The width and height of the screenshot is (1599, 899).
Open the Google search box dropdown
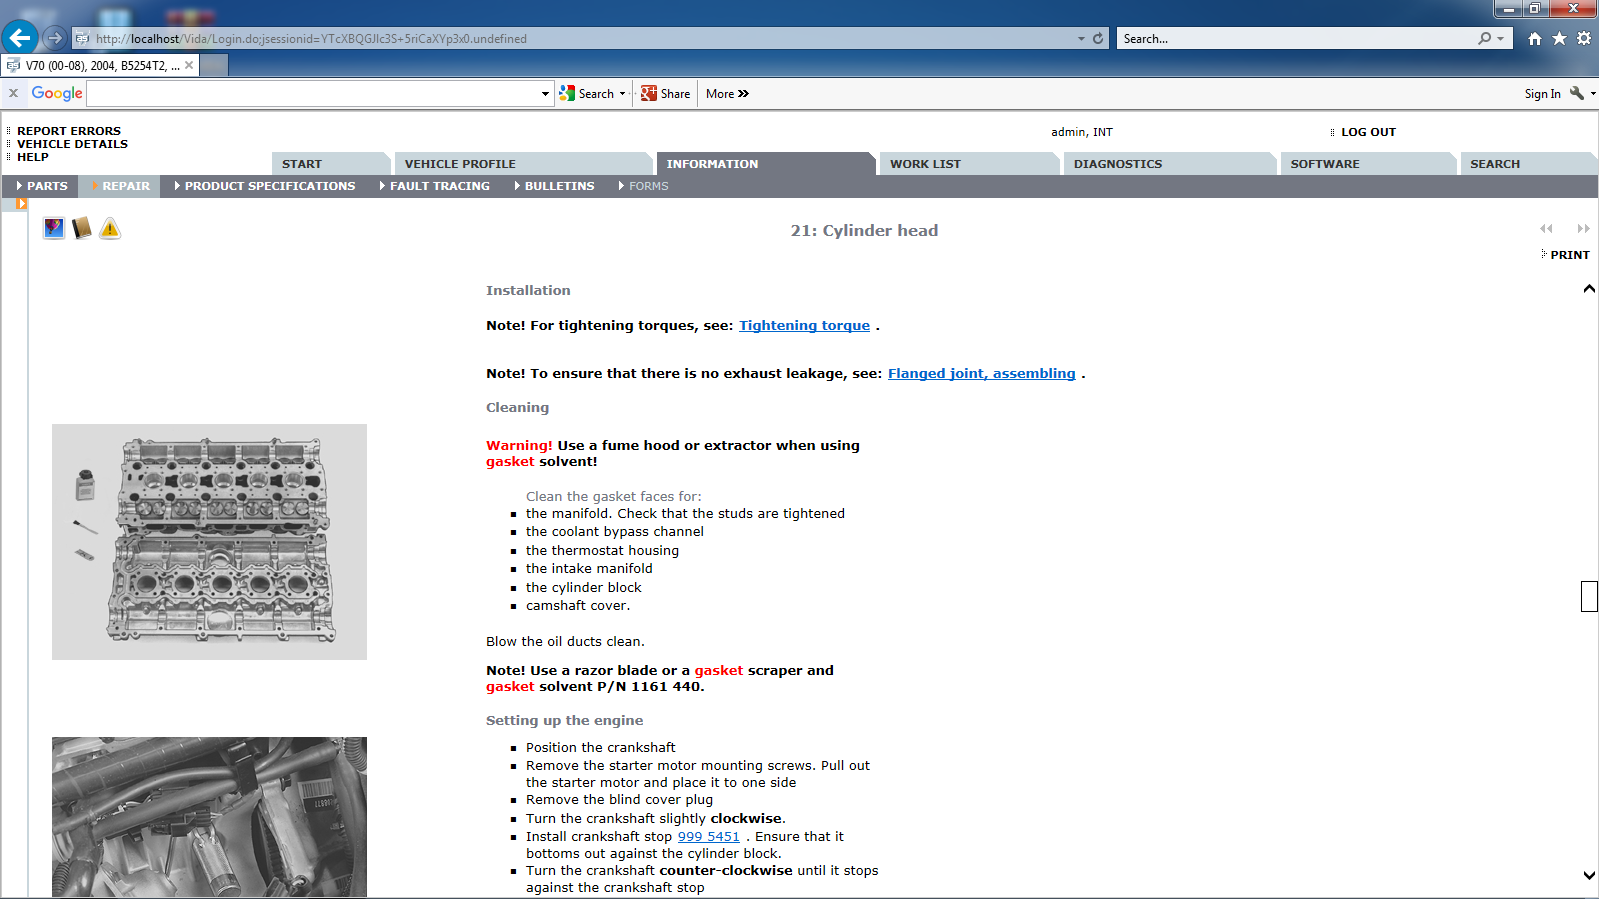point(545,94)
